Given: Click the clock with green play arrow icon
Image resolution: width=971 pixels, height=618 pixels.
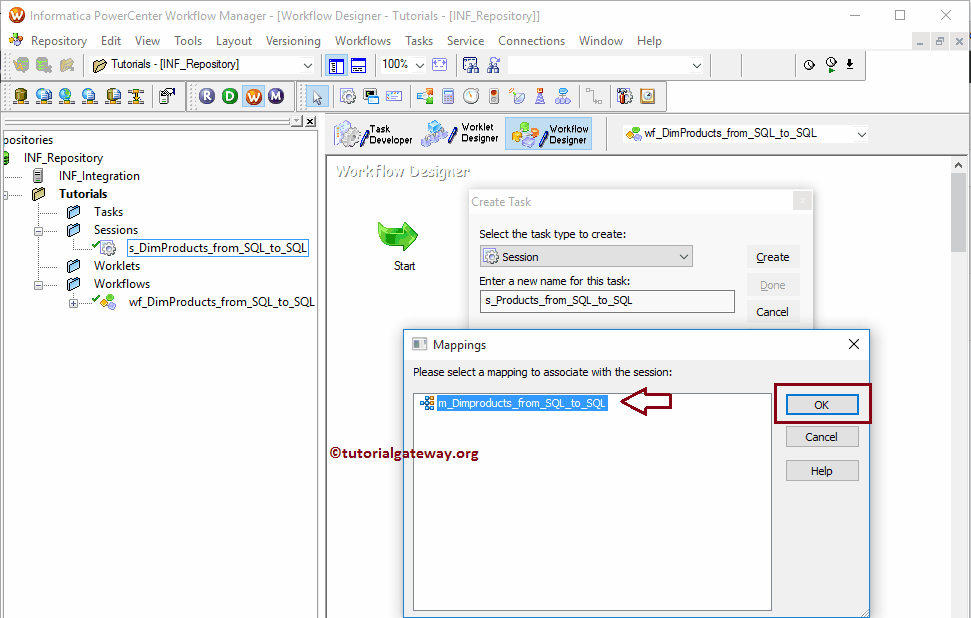Looking at the screenshot, I should [831, 64].
